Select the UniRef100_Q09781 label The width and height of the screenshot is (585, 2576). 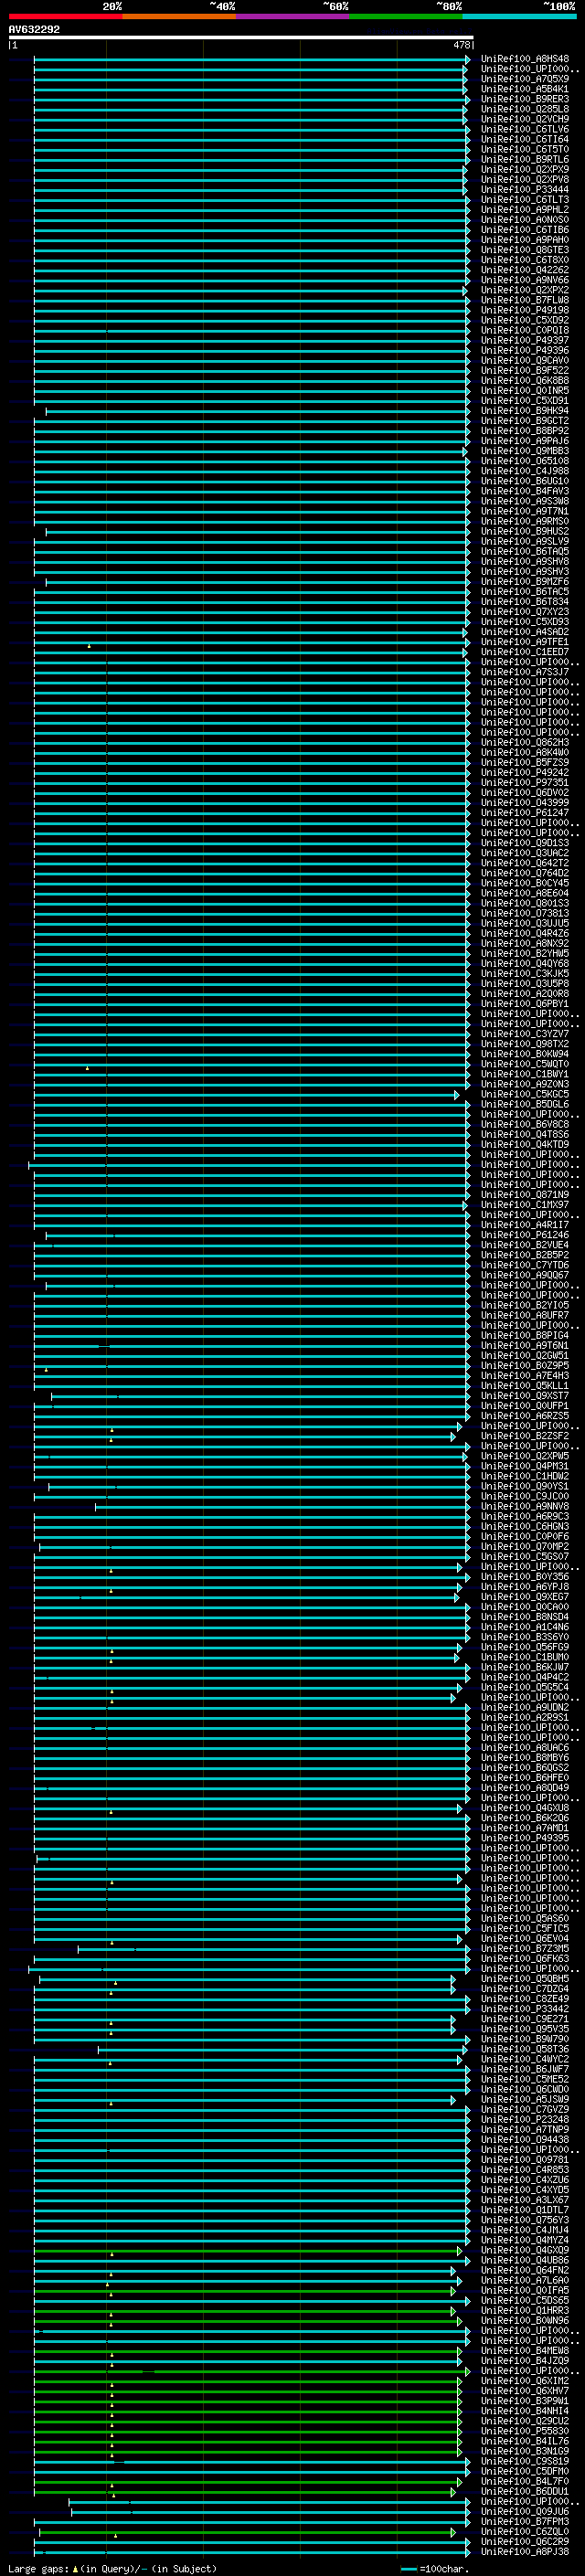(x=524, y=2159)
